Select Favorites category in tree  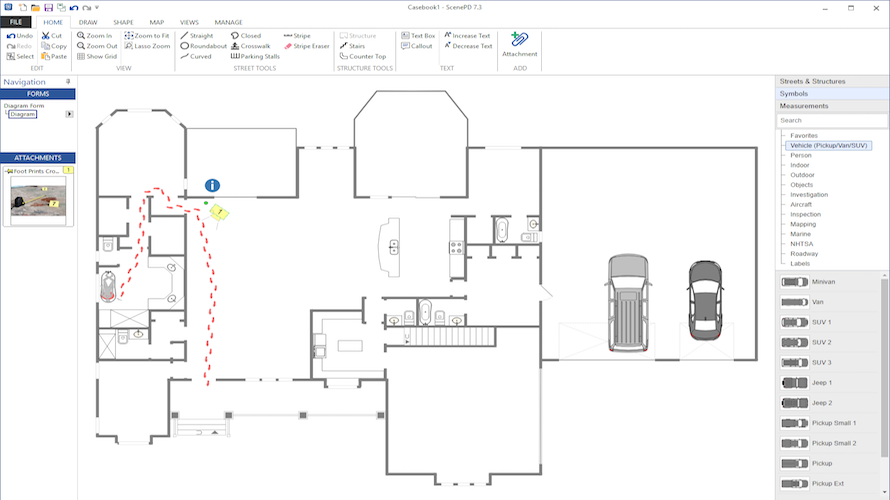(x=804, y=136)
